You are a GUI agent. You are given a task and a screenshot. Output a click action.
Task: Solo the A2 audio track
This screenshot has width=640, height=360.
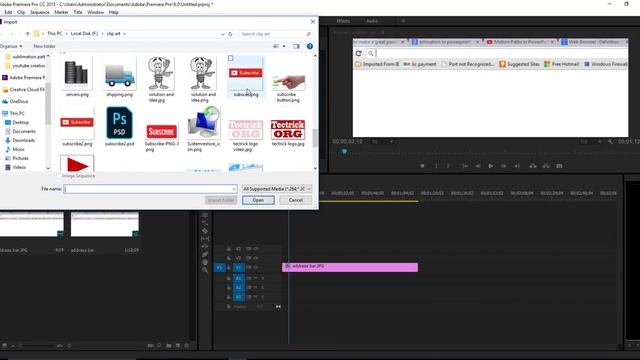[x=262, y=287]
